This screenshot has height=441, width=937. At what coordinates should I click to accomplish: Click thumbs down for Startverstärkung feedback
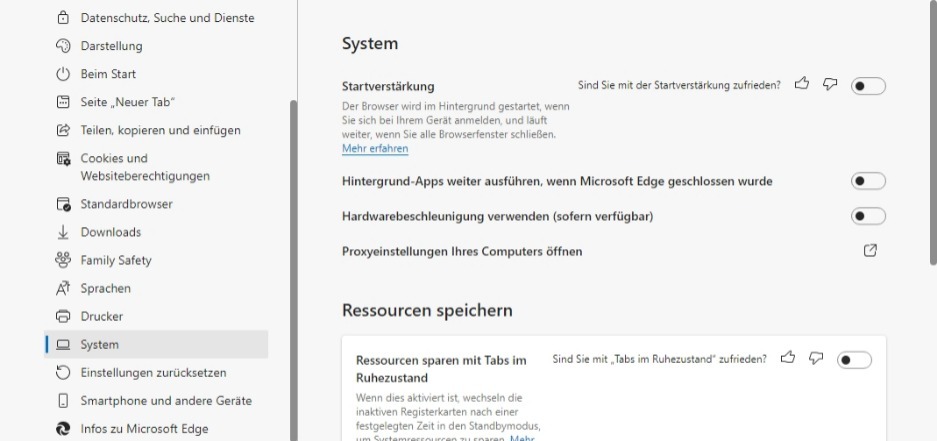[829, 85]
